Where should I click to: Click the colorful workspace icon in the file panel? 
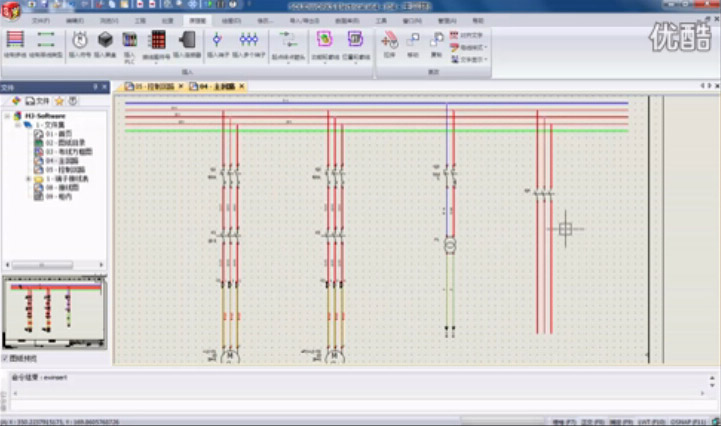click(x=16, y=100)
